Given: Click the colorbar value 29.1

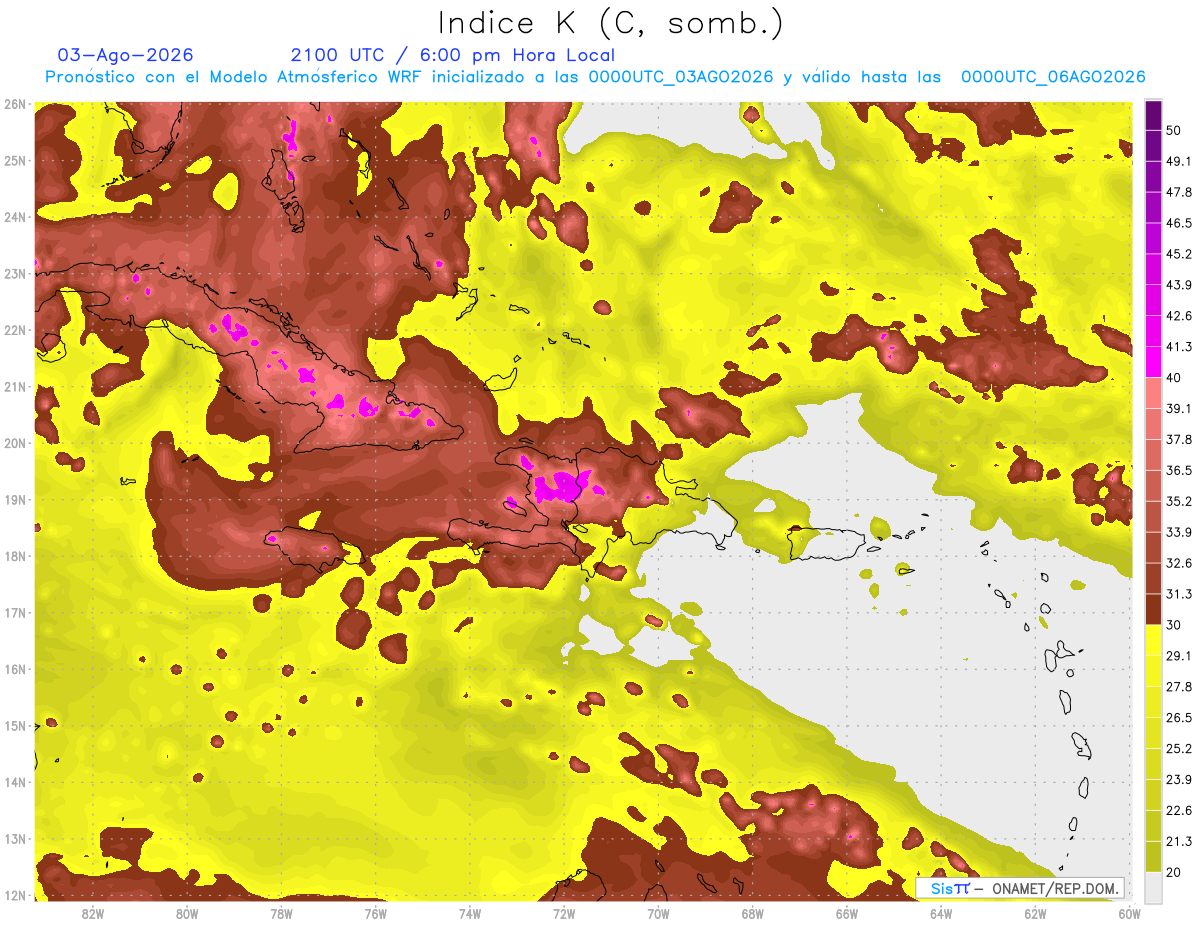Looking at the screenshot, I should (1179, 656).
